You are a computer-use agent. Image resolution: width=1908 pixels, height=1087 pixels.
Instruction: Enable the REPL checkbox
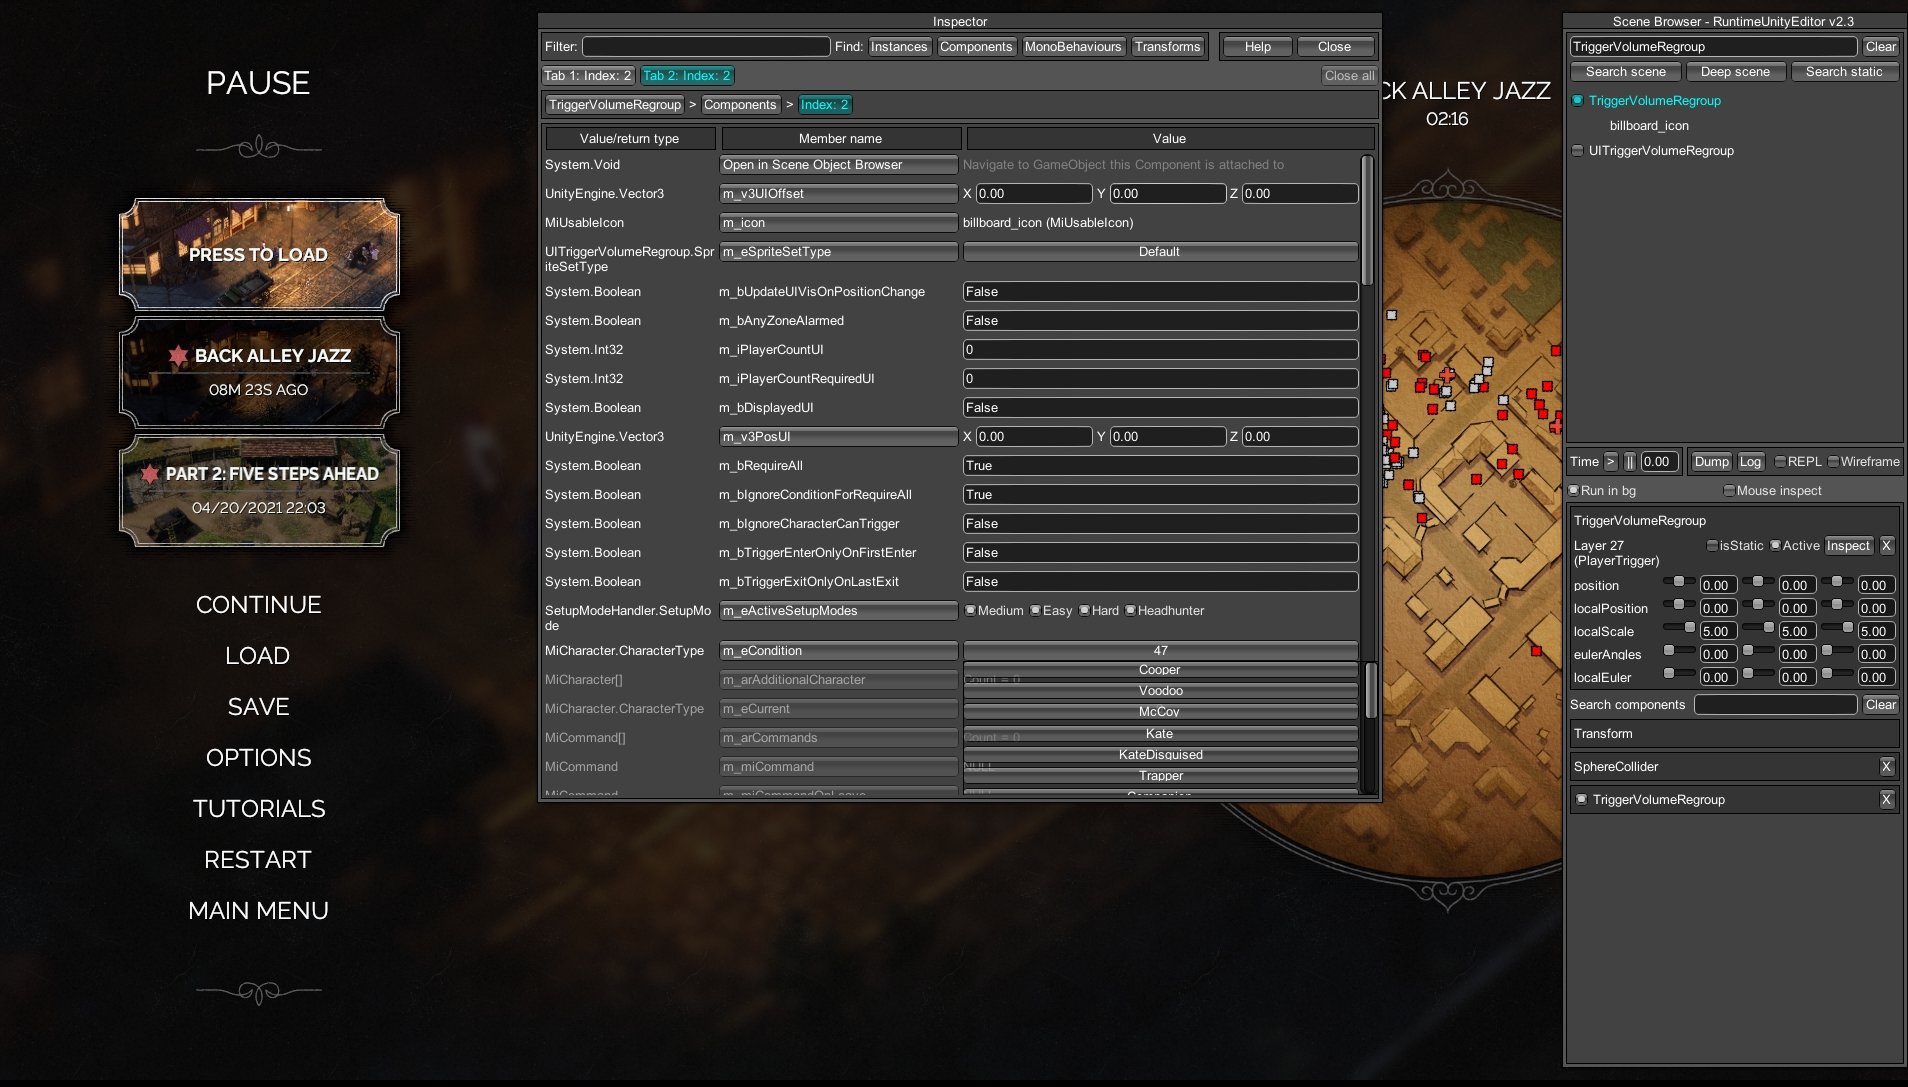tap(1780, 461)
